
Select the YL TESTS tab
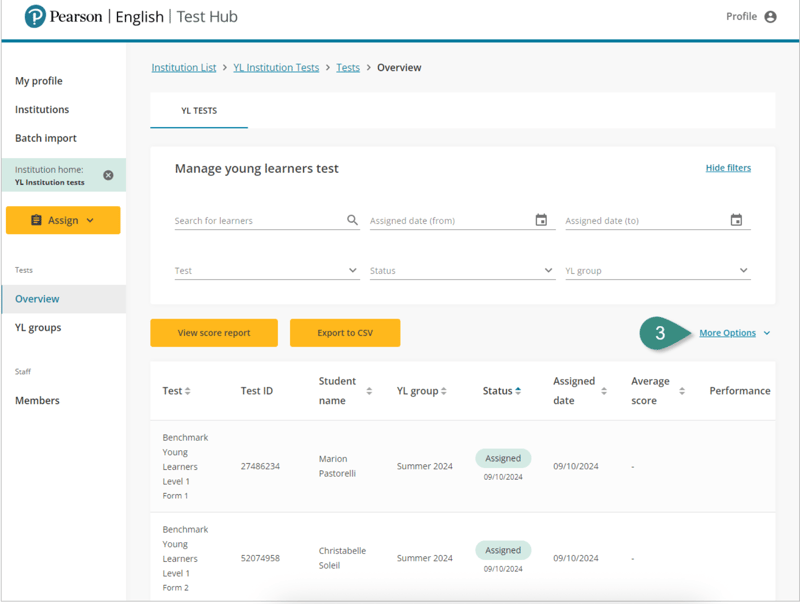click(199, 111)
